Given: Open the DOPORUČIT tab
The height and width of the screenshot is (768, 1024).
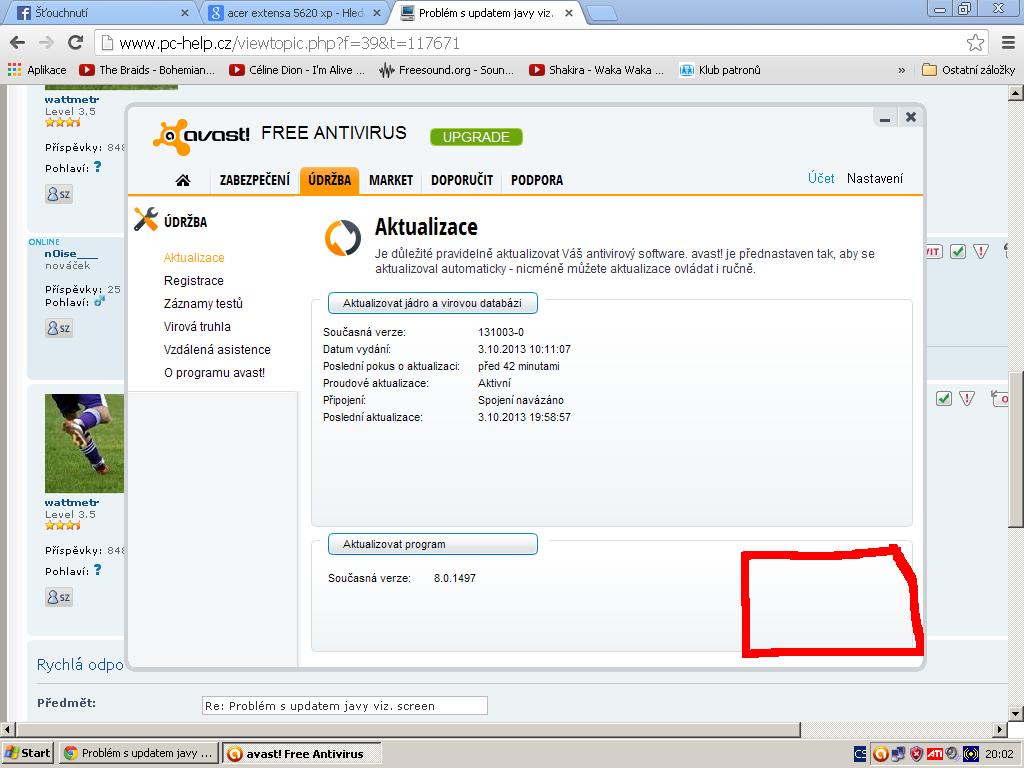Looking at the screenshot, I should tap(462, 180).
